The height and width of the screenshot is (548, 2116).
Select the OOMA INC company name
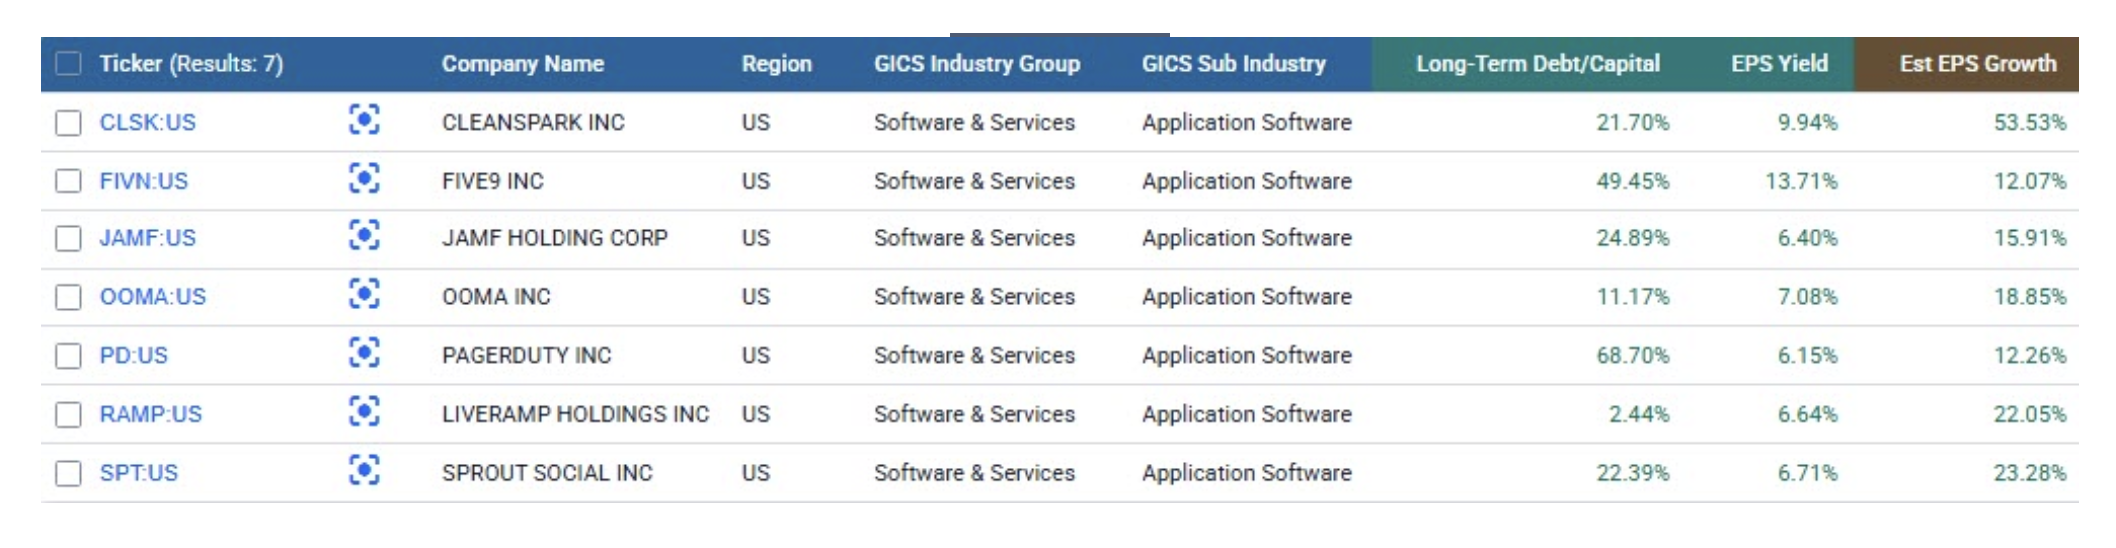click(496, 297)
